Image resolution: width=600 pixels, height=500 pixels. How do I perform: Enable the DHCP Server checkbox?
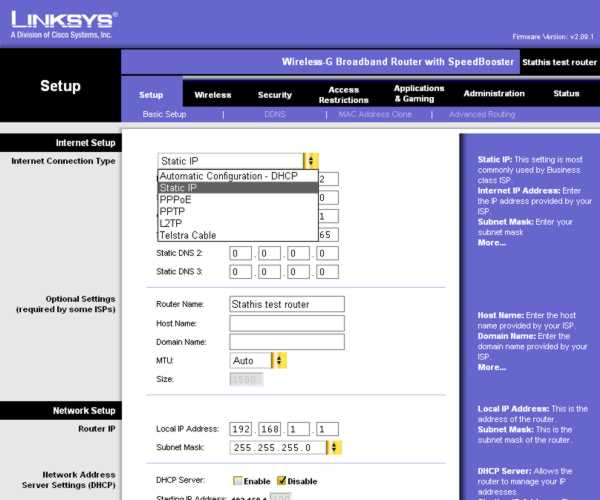pos(238,480)
